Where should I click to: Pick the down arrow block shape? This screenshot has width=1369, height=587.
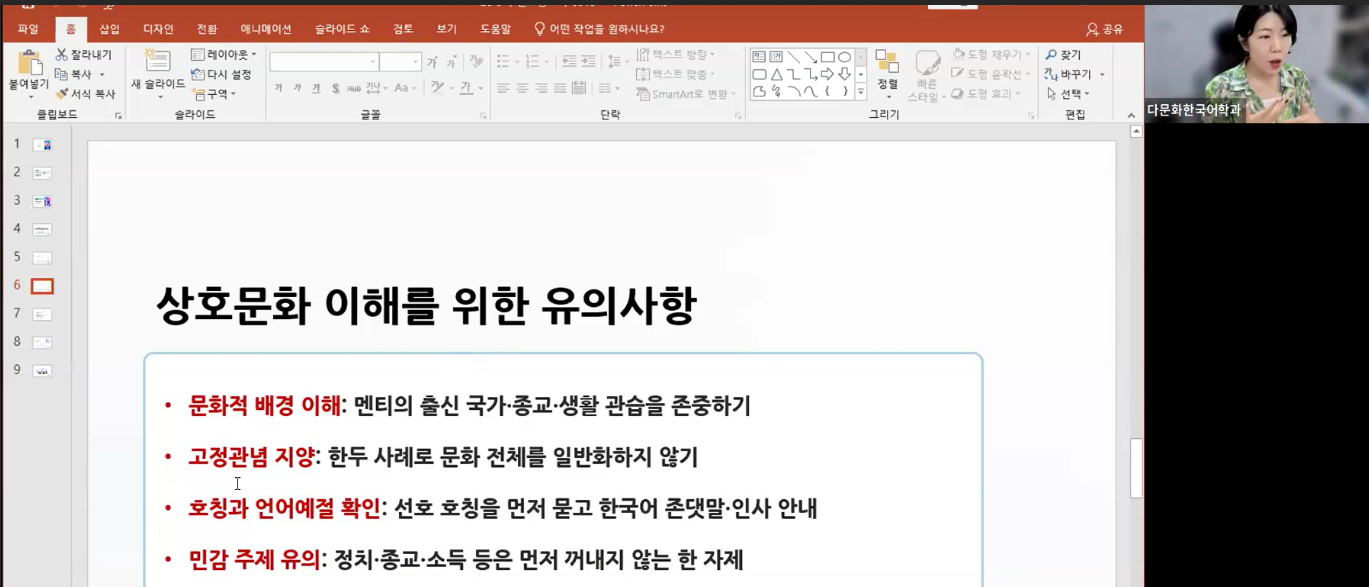pyautogui.click(x=844, y=74)
